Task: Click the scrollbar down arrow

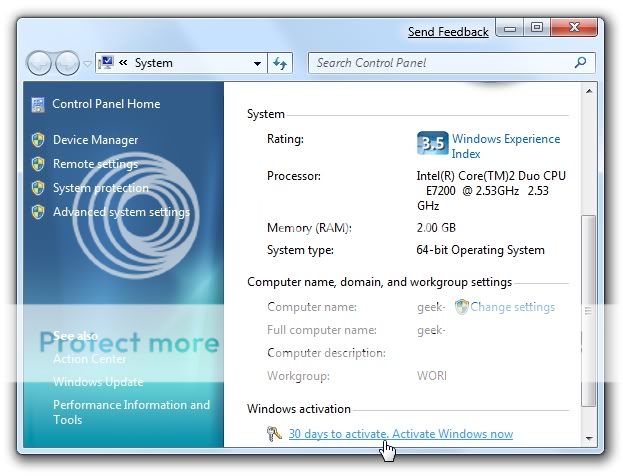Action: click(x=589, y=438)
